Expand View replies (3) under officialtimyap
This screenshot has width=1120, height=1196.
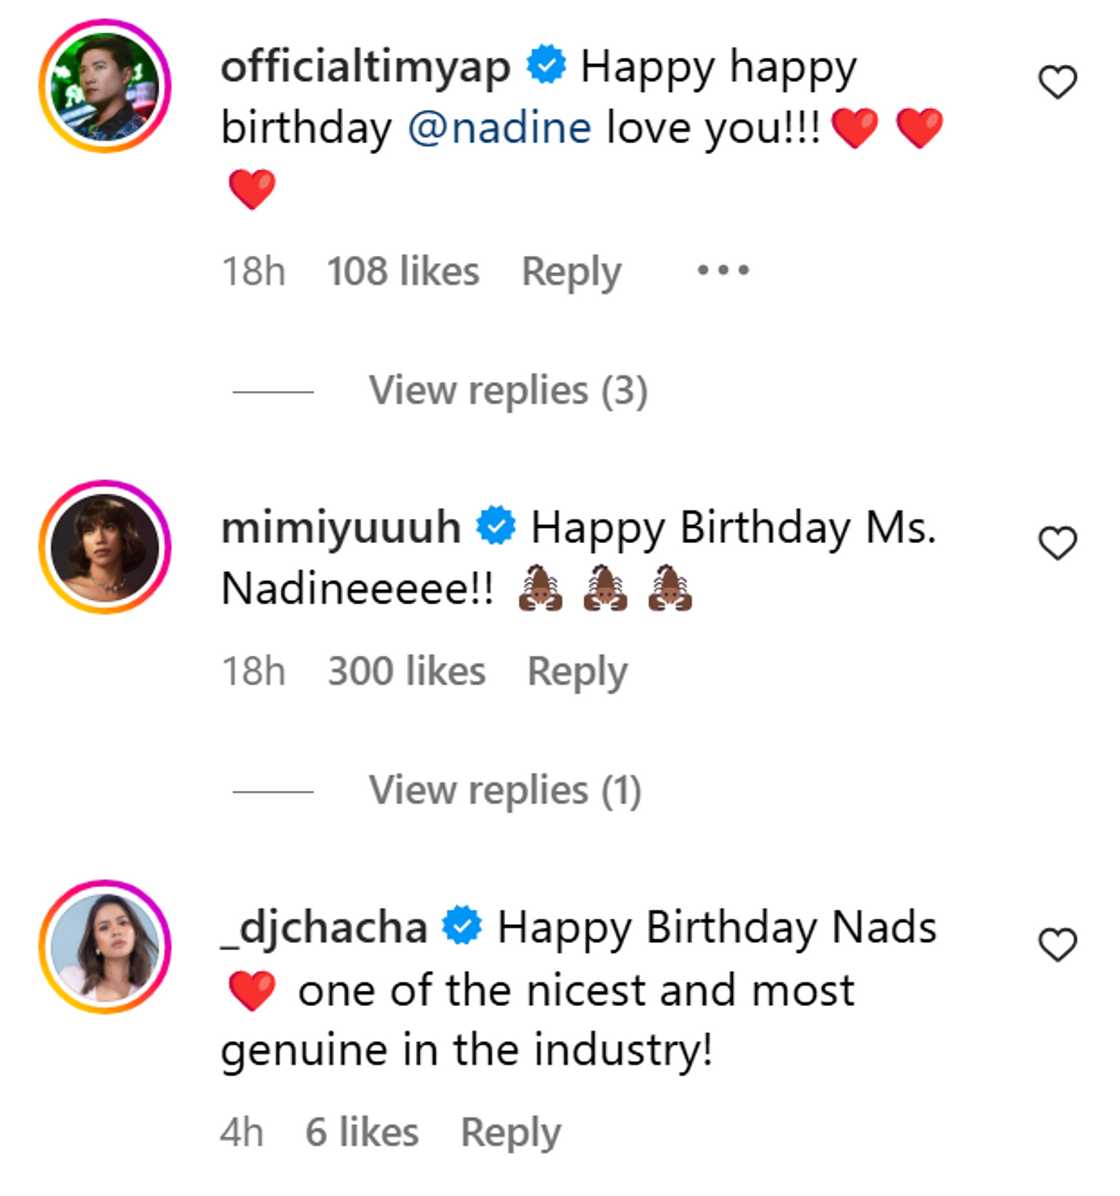(x=508, y=390)
